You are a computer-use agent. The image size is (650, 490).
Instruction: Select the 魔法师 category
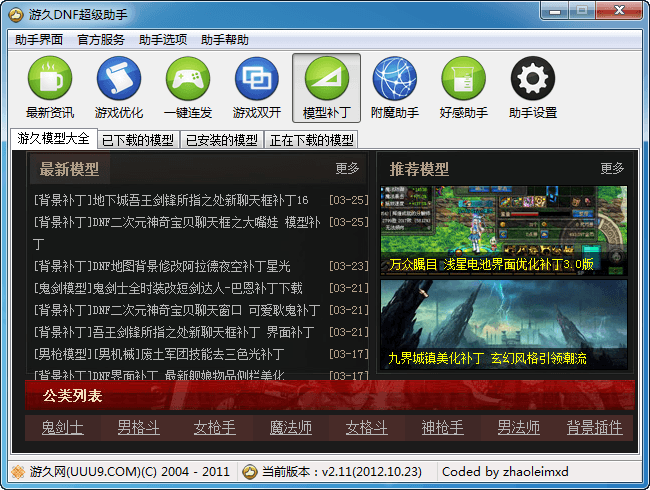(x=290, y=428)
